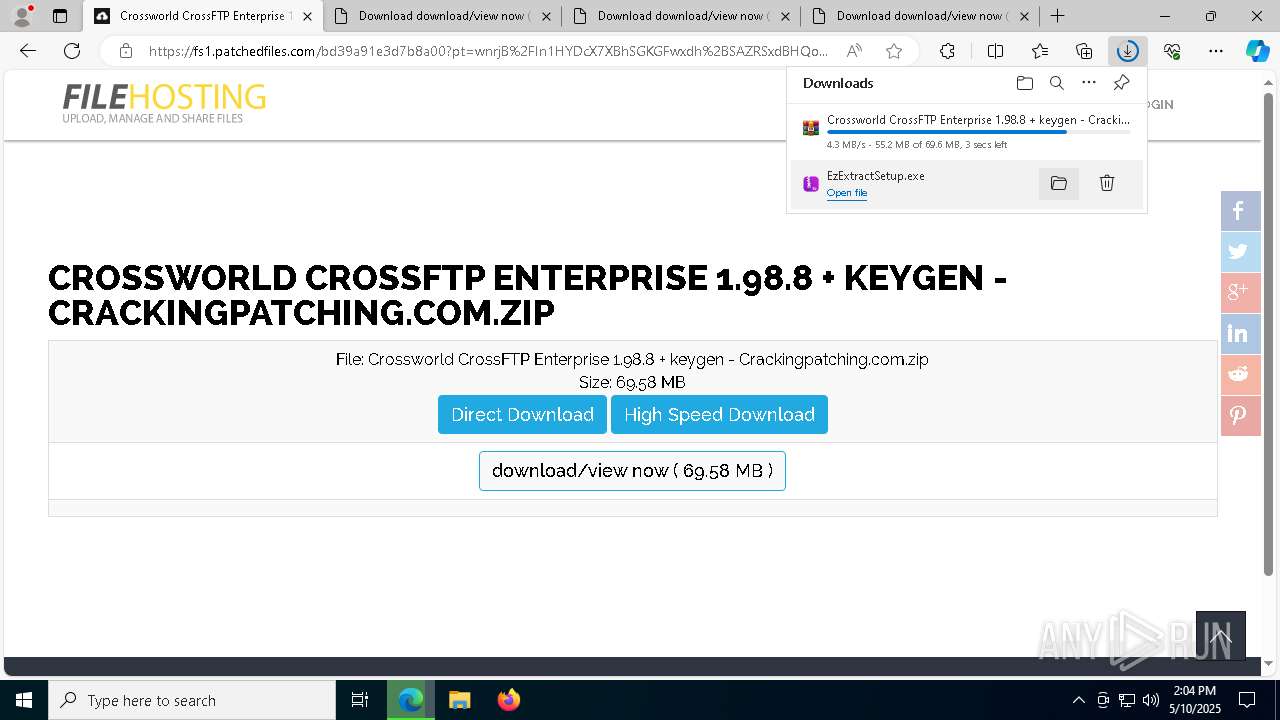Show hidden system tray icons
This screenshot has height=720, width=1280.
[x=1078, y=700]
